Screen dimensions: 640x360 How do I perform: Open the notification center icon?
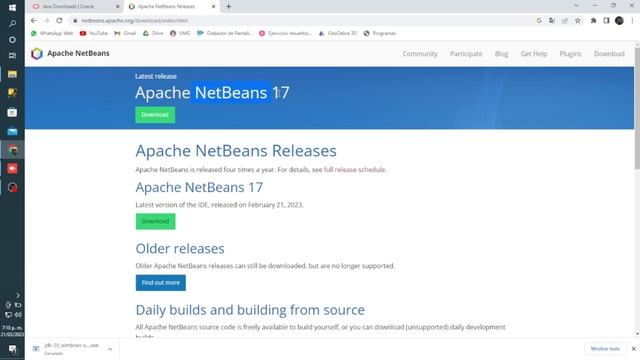(12, 349)
